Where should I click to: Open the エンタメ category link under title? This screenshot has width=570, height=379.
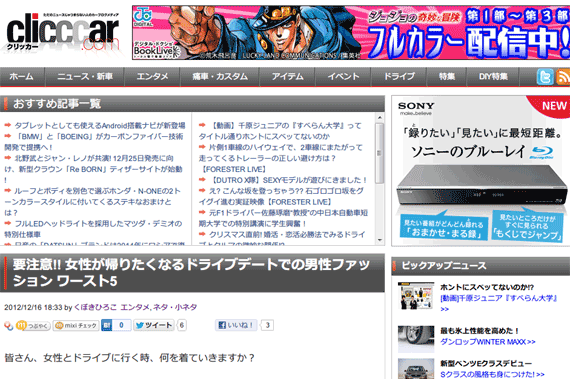tap(135, 307)
